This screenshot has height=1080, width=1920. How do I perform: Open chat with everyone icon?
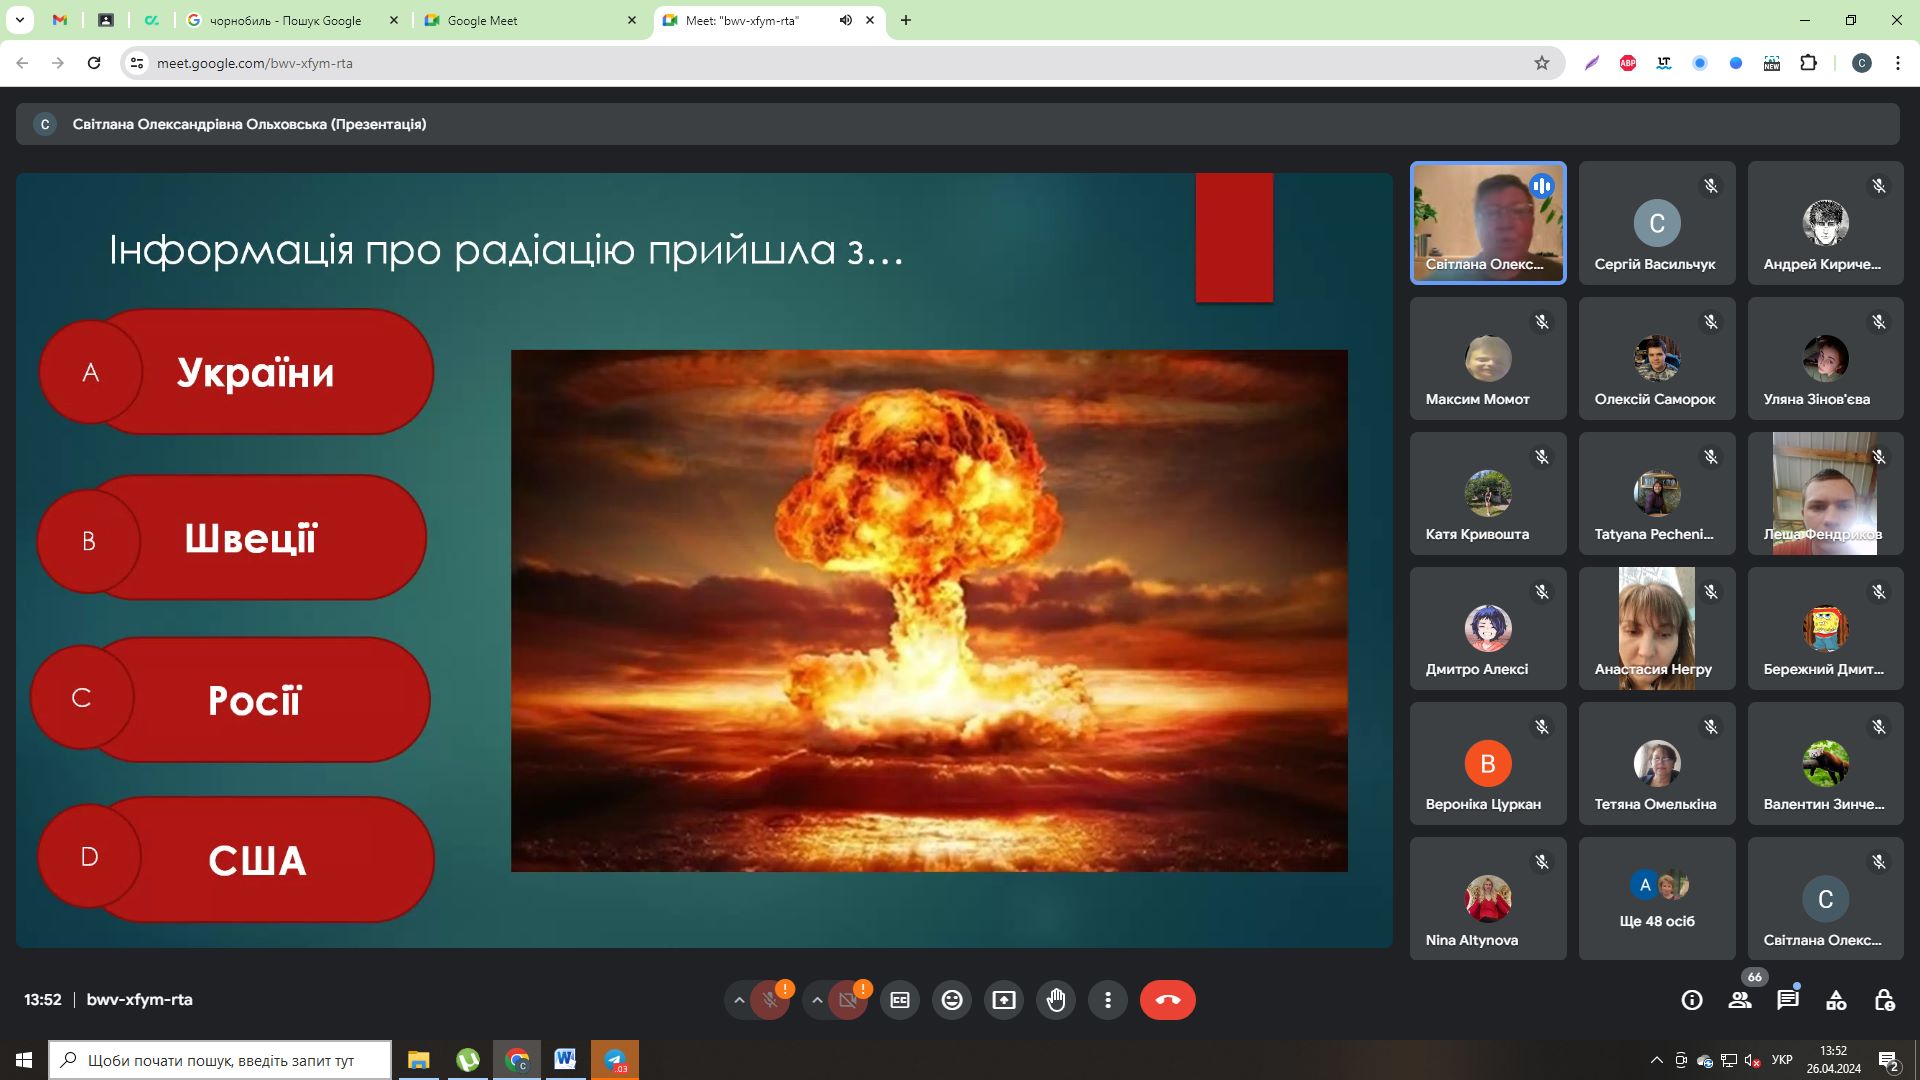point(1788,1000)
